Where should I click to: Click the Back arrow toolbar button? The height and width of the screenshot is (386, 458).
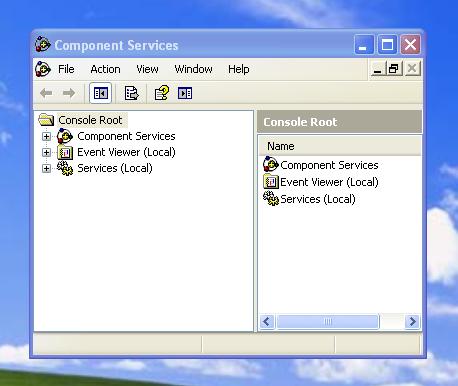point(46,93)
